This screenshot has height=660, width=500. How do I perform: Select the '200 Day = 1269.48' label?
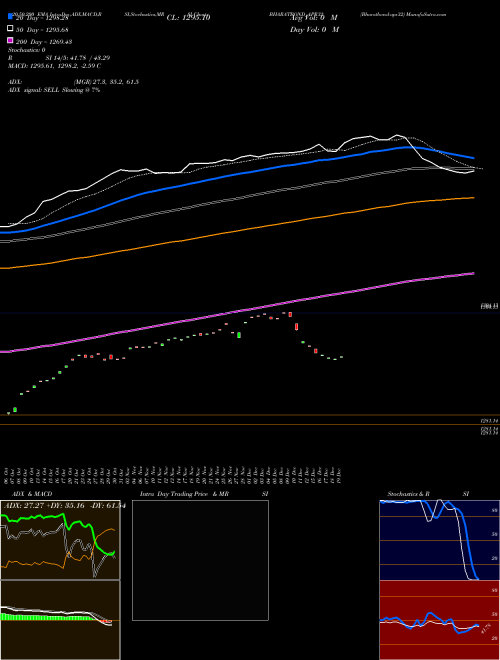44,42
